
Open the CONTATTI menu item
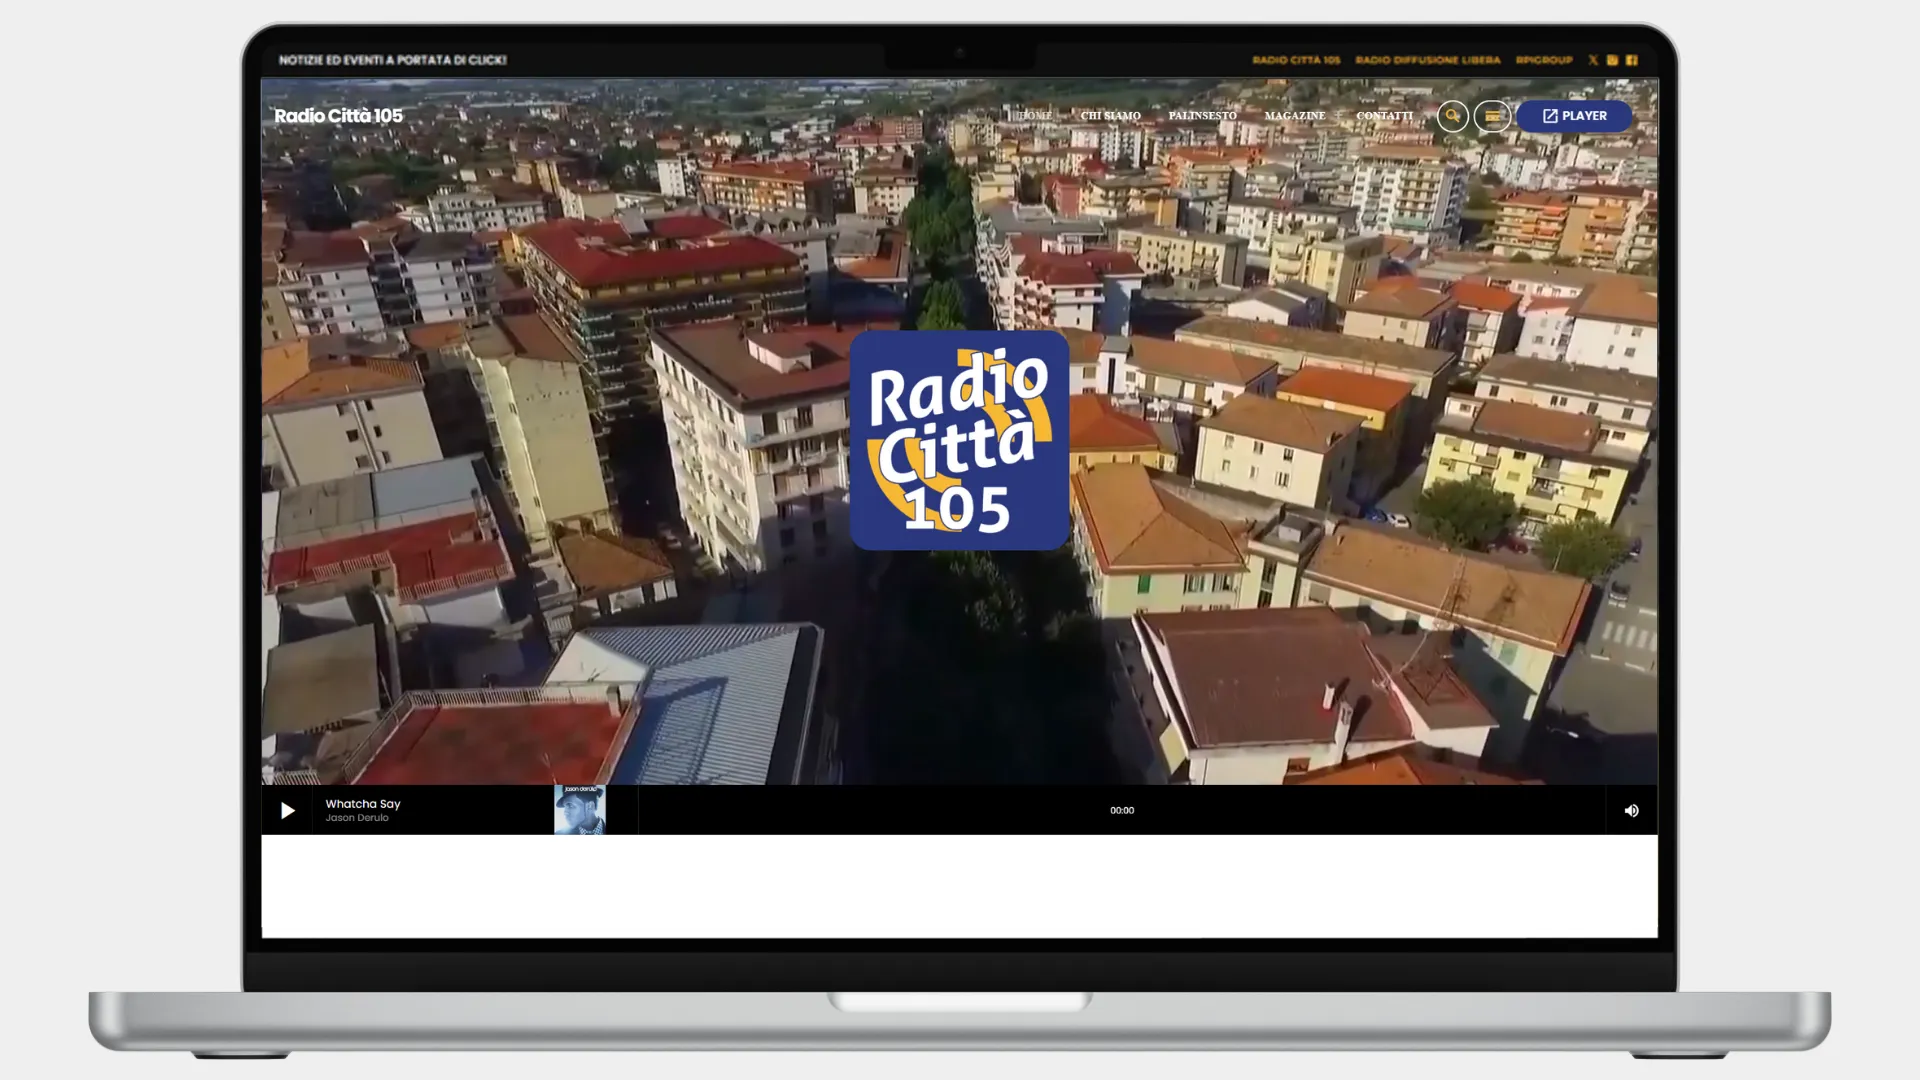click(1384, 116)
